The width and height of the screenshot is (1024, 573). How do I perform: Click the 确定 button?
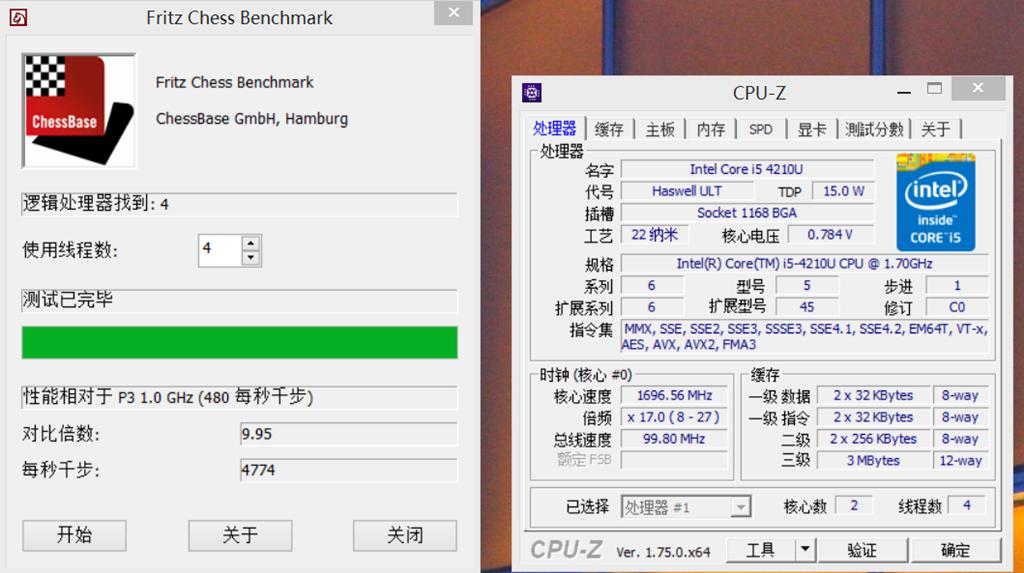[x=955, y=550]
